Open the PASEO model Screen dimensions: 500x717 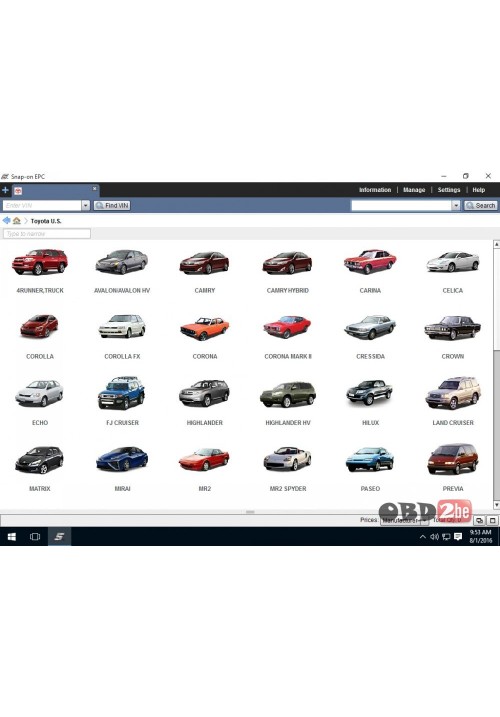coord(370,460)
